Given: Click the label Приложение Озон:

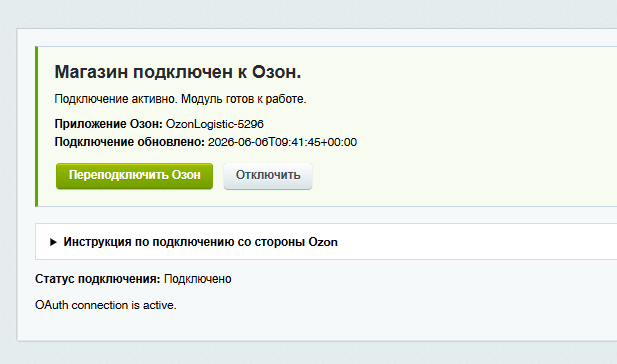Looking at the screenshot, I should pos(108,124).
